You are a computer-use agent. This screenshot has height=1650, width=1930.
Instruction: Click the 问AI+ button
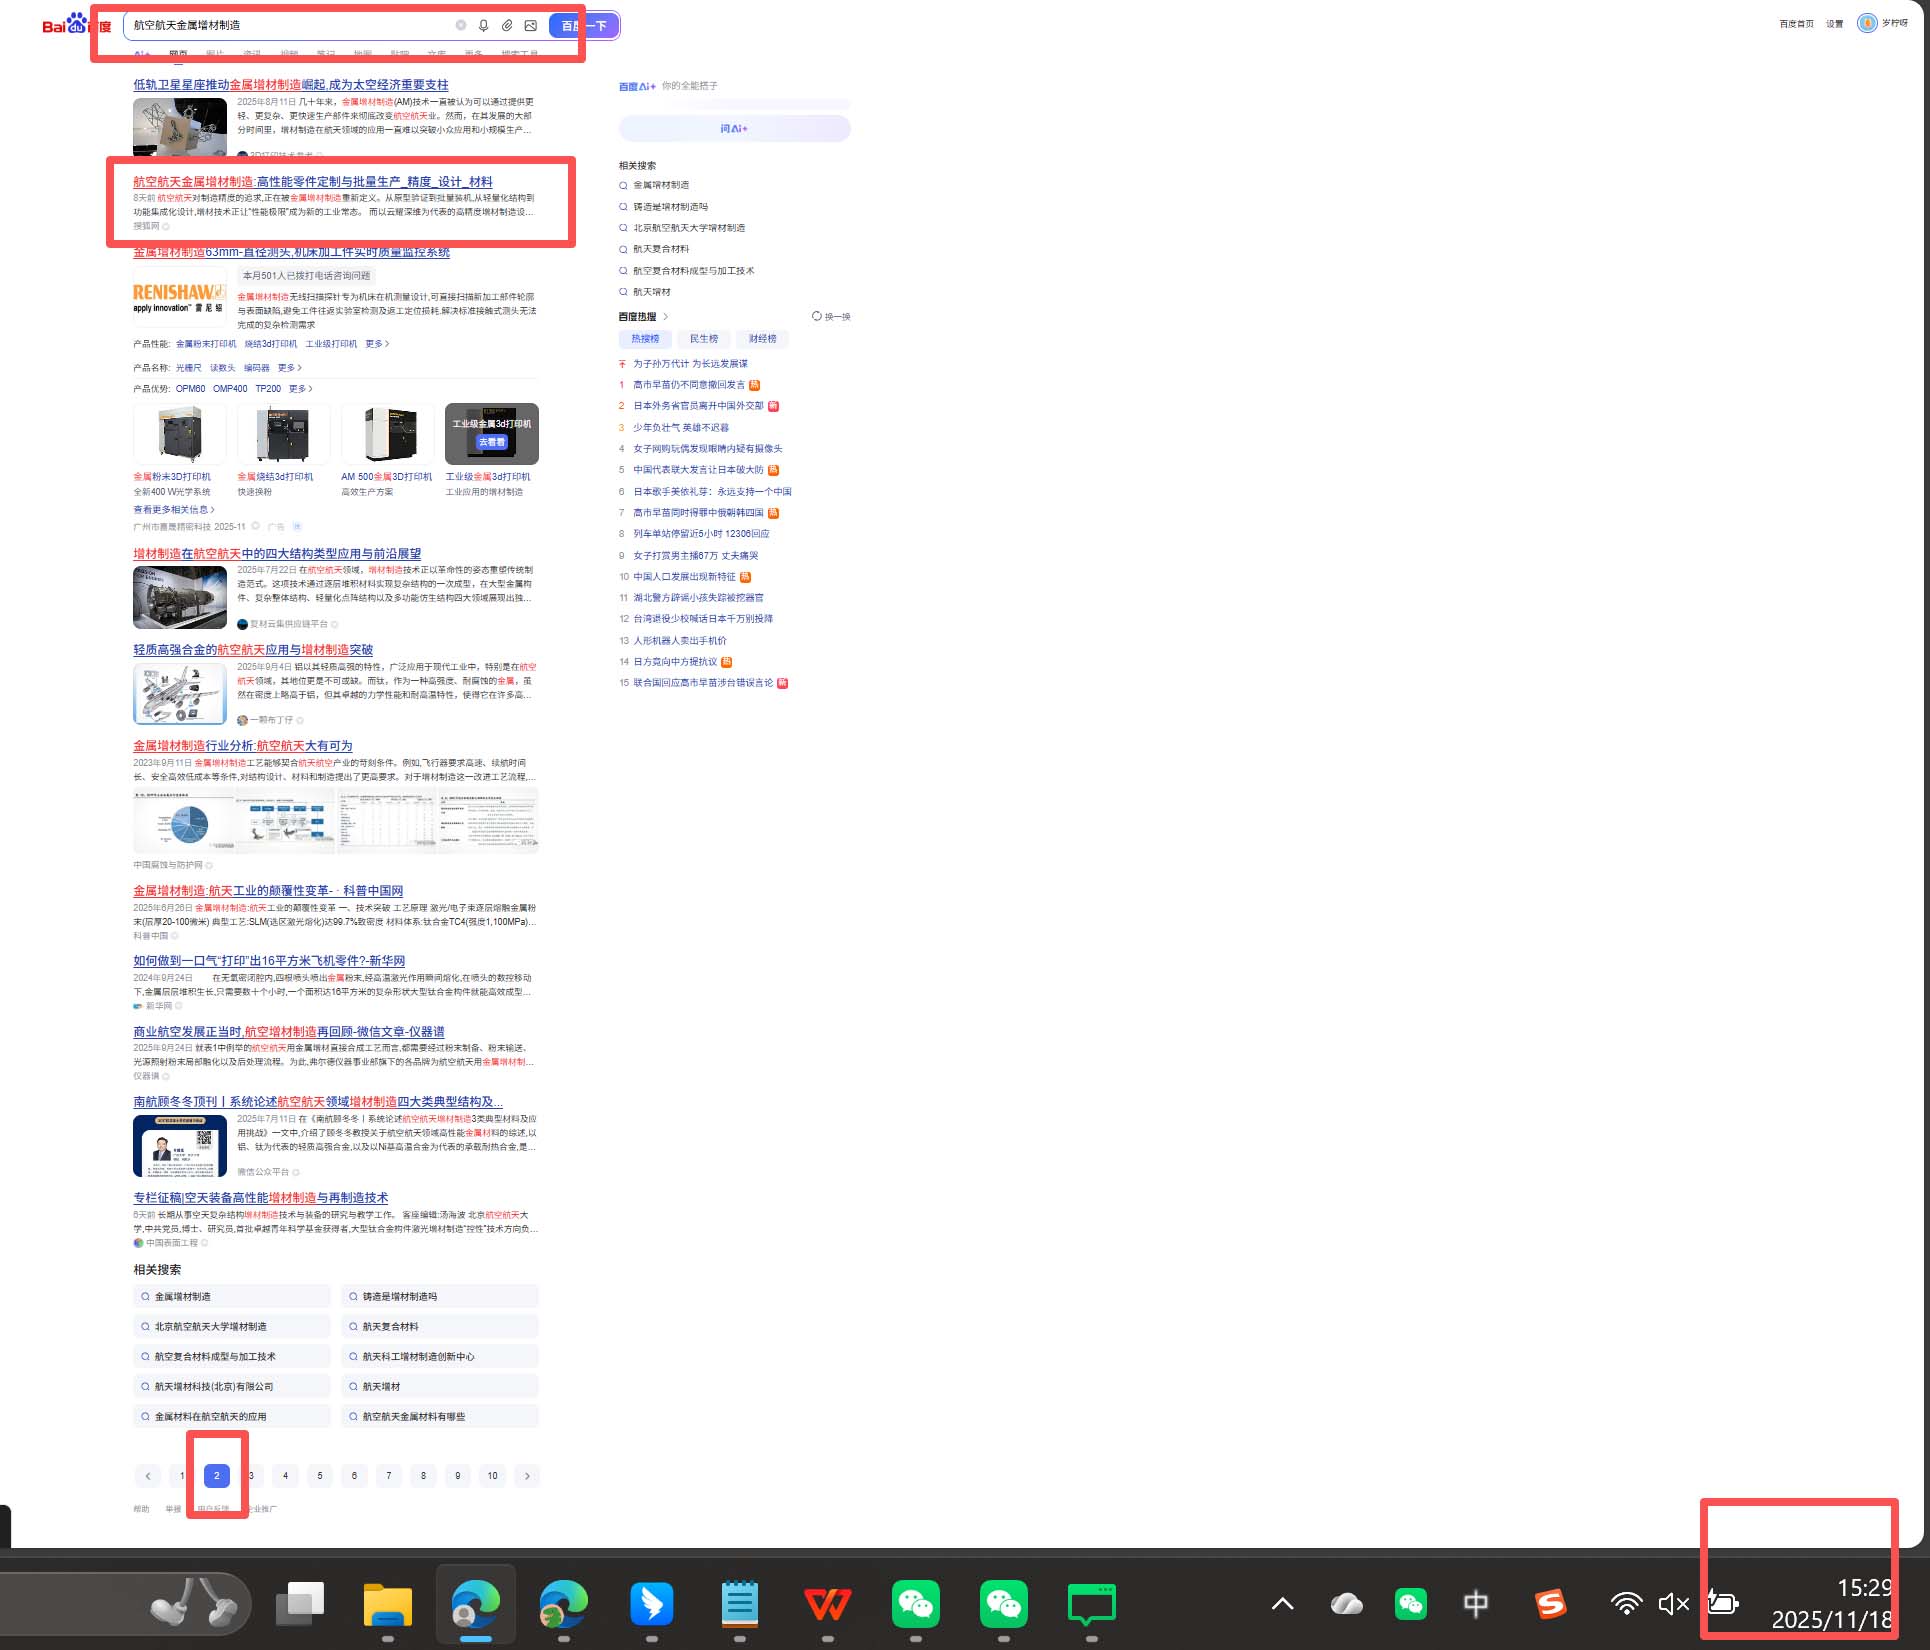click(x=734, y=129)
